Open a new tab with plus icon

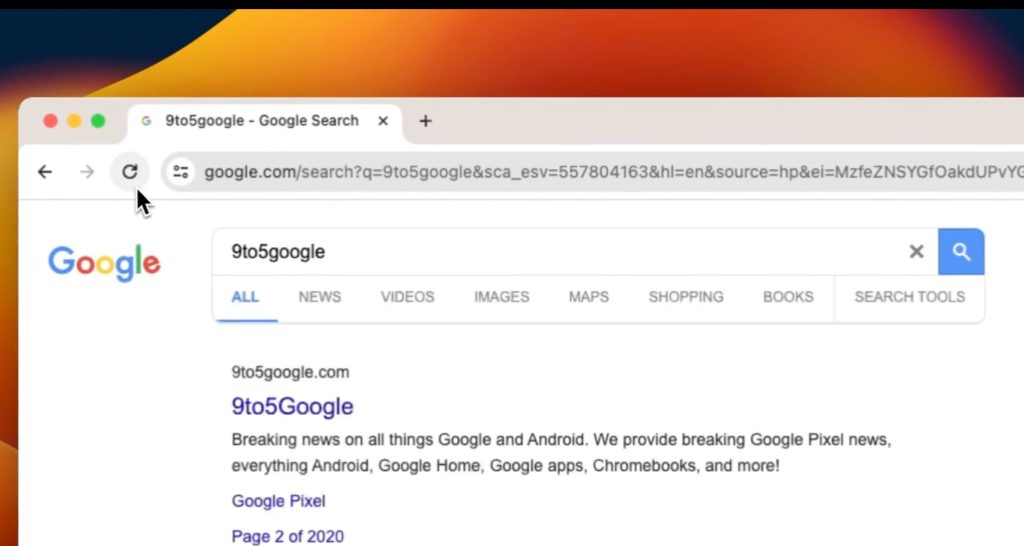[425, 121]
